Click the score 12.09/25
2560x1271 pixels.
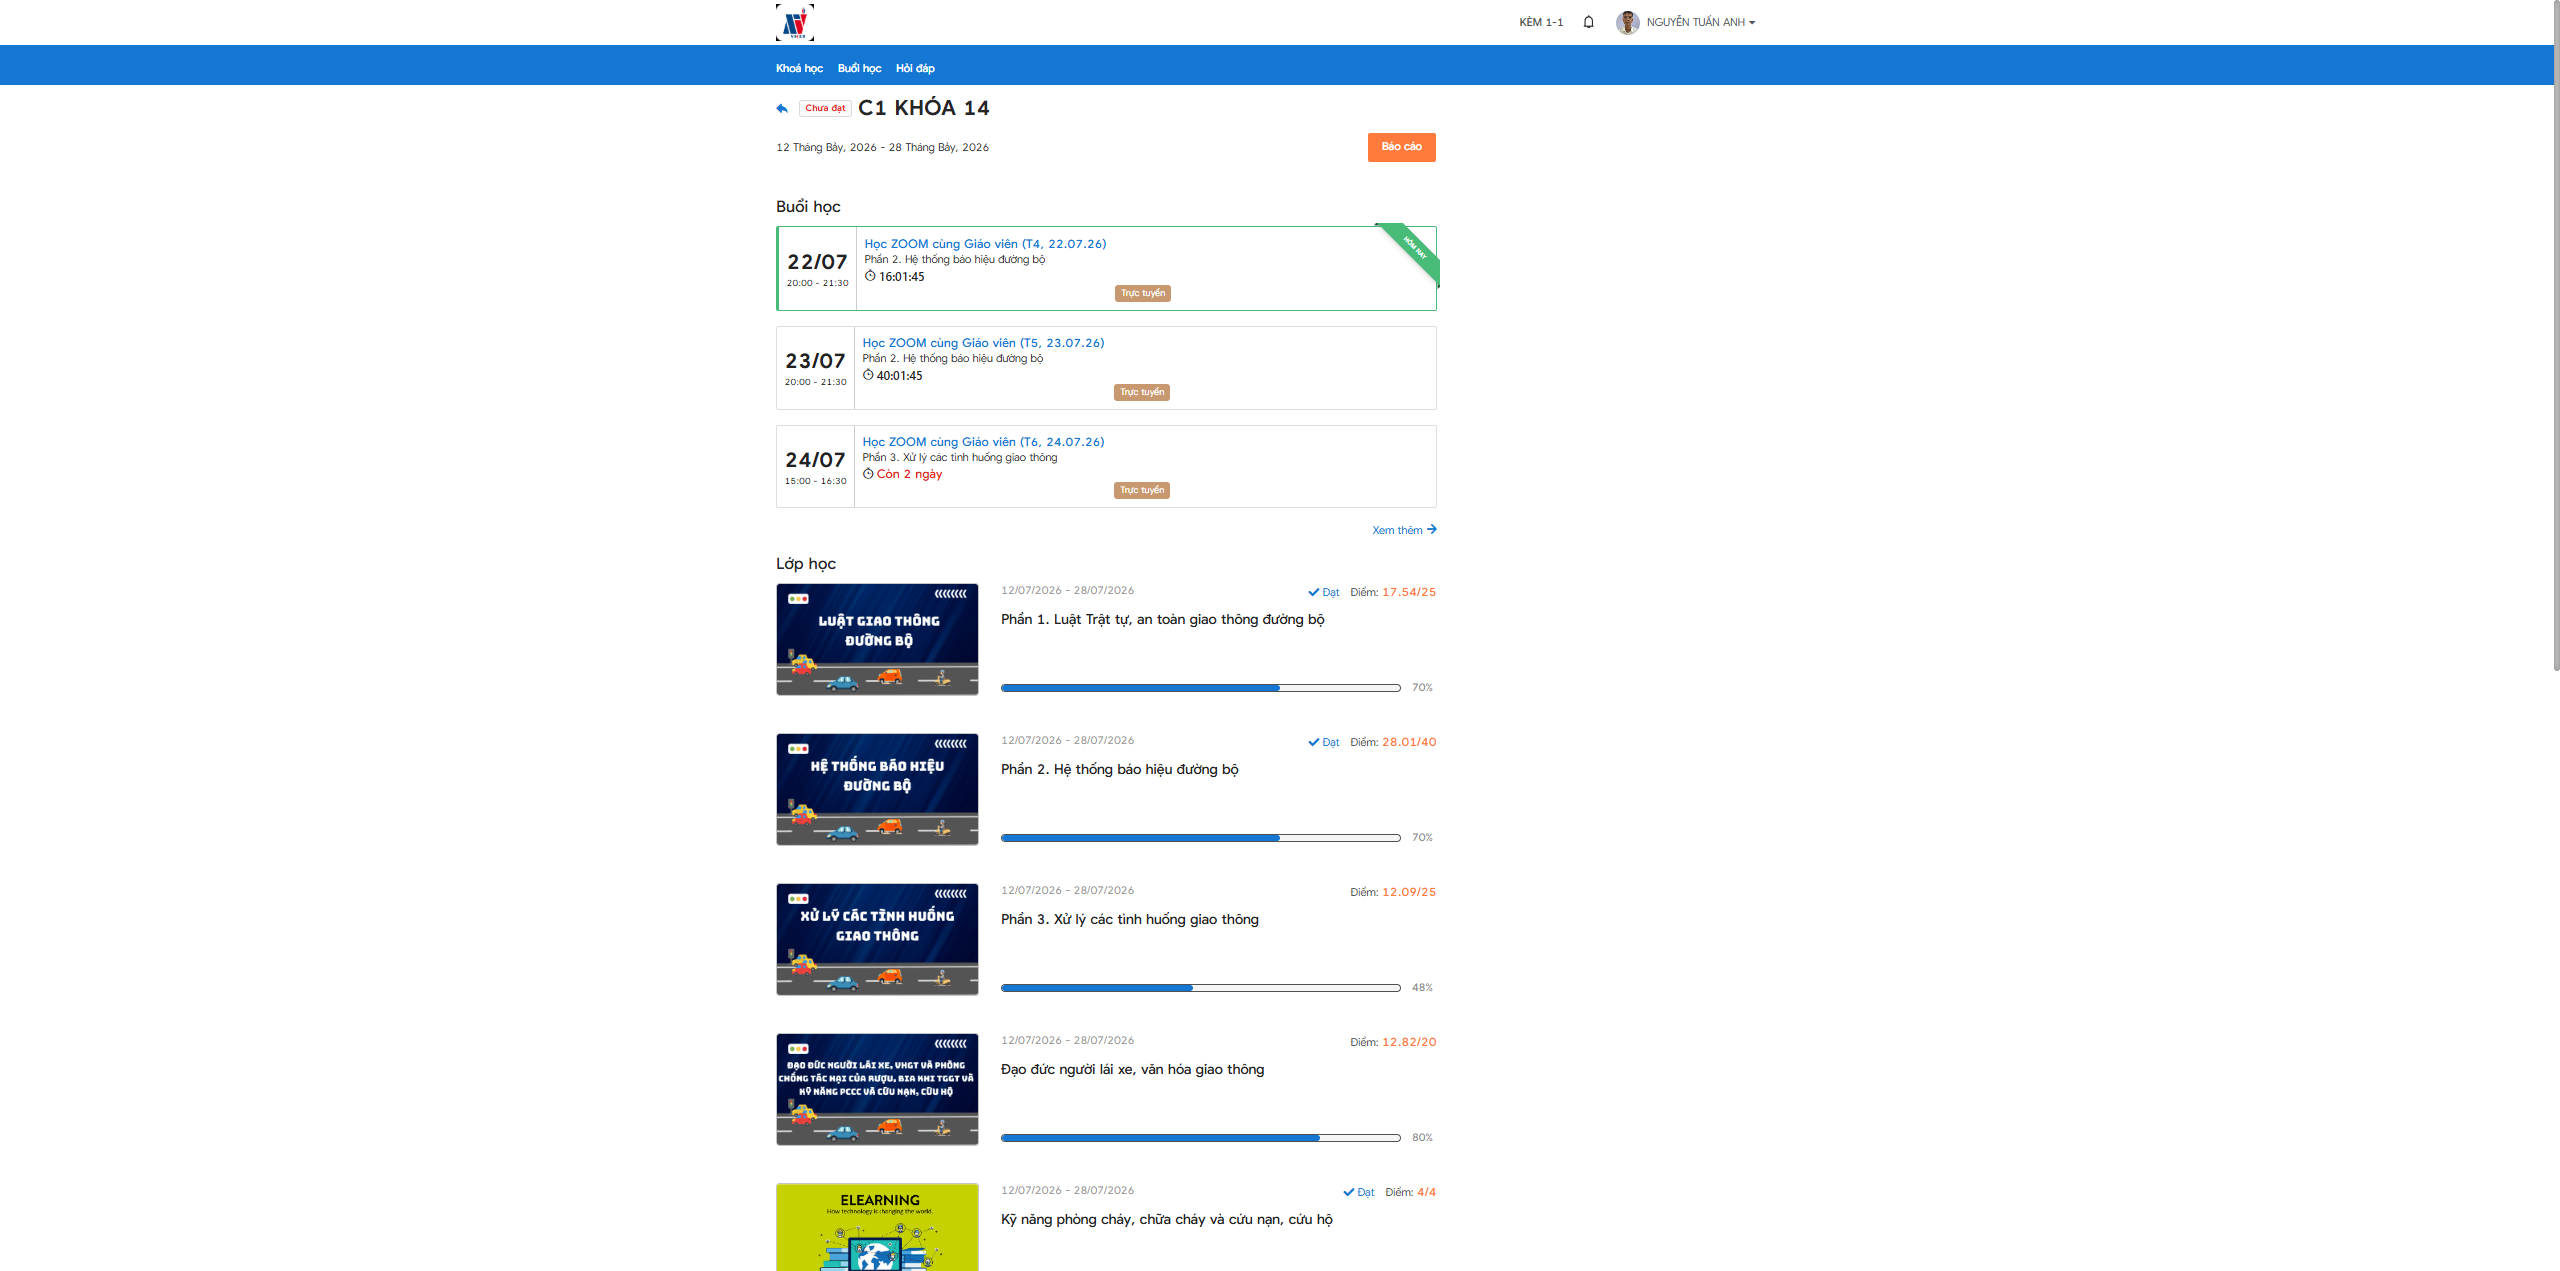1409,892
